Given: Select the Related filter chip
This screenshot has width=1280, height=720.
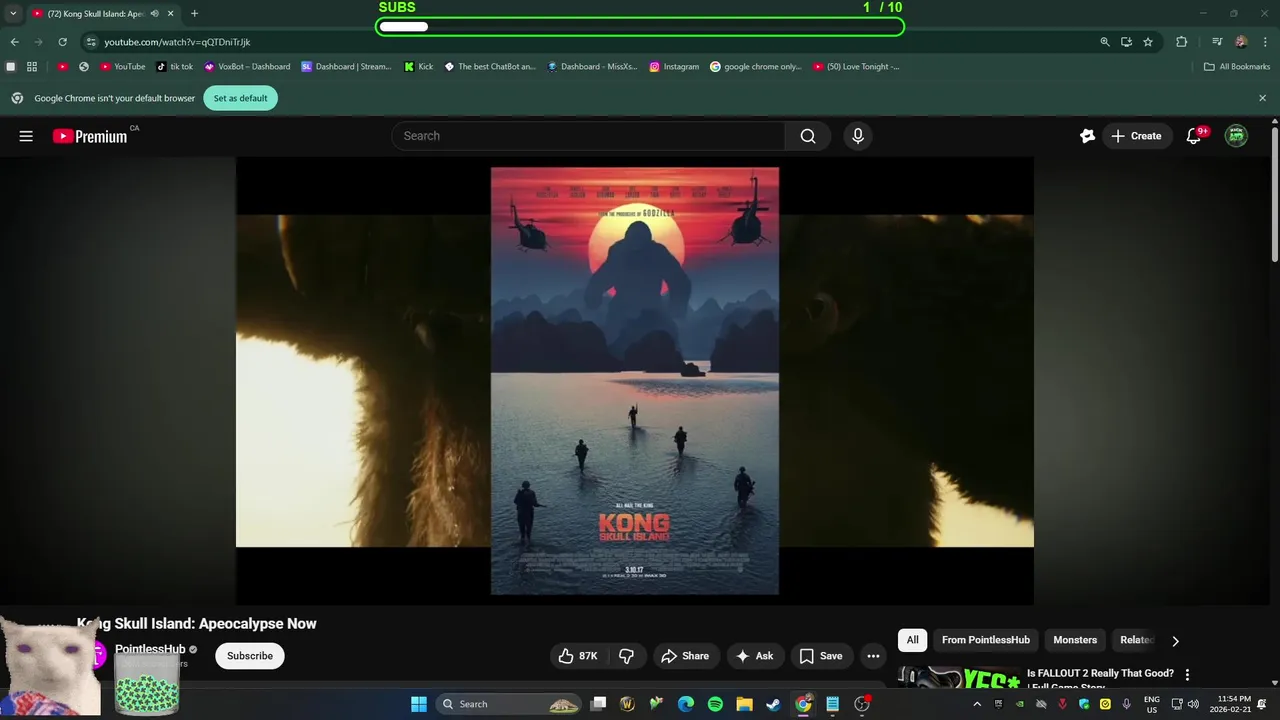Looking at the screenshot, I should pyautogui.click(x=1137, y=640).
